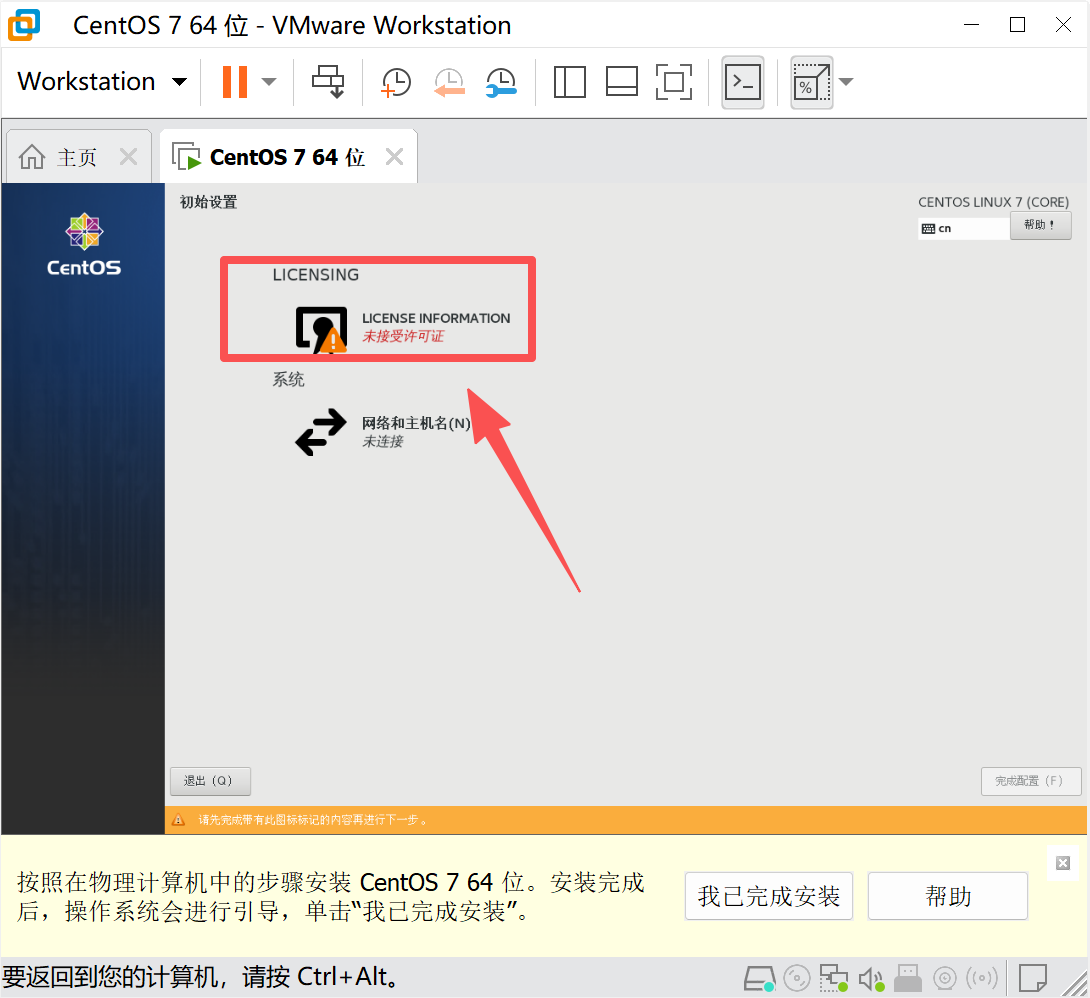Click the 退出 (Q) button
This screenshot has height=998, width=1090.
210,781
